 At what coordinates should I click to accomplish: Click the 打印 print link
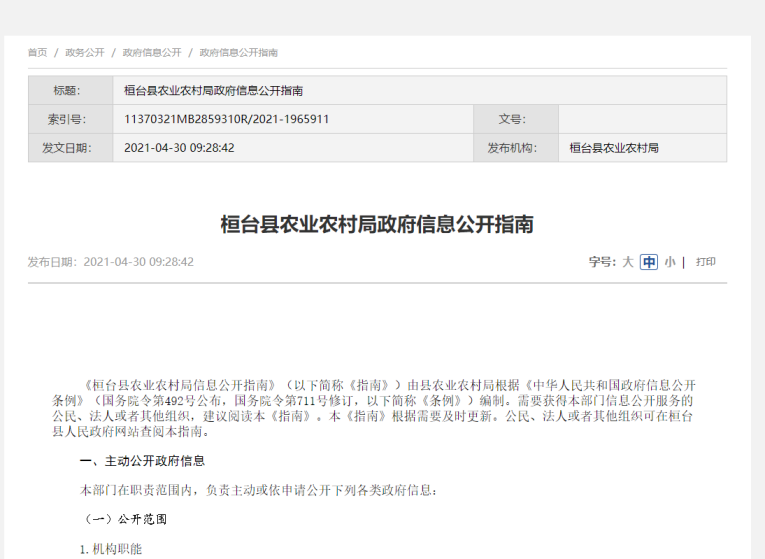pos(705,262)
